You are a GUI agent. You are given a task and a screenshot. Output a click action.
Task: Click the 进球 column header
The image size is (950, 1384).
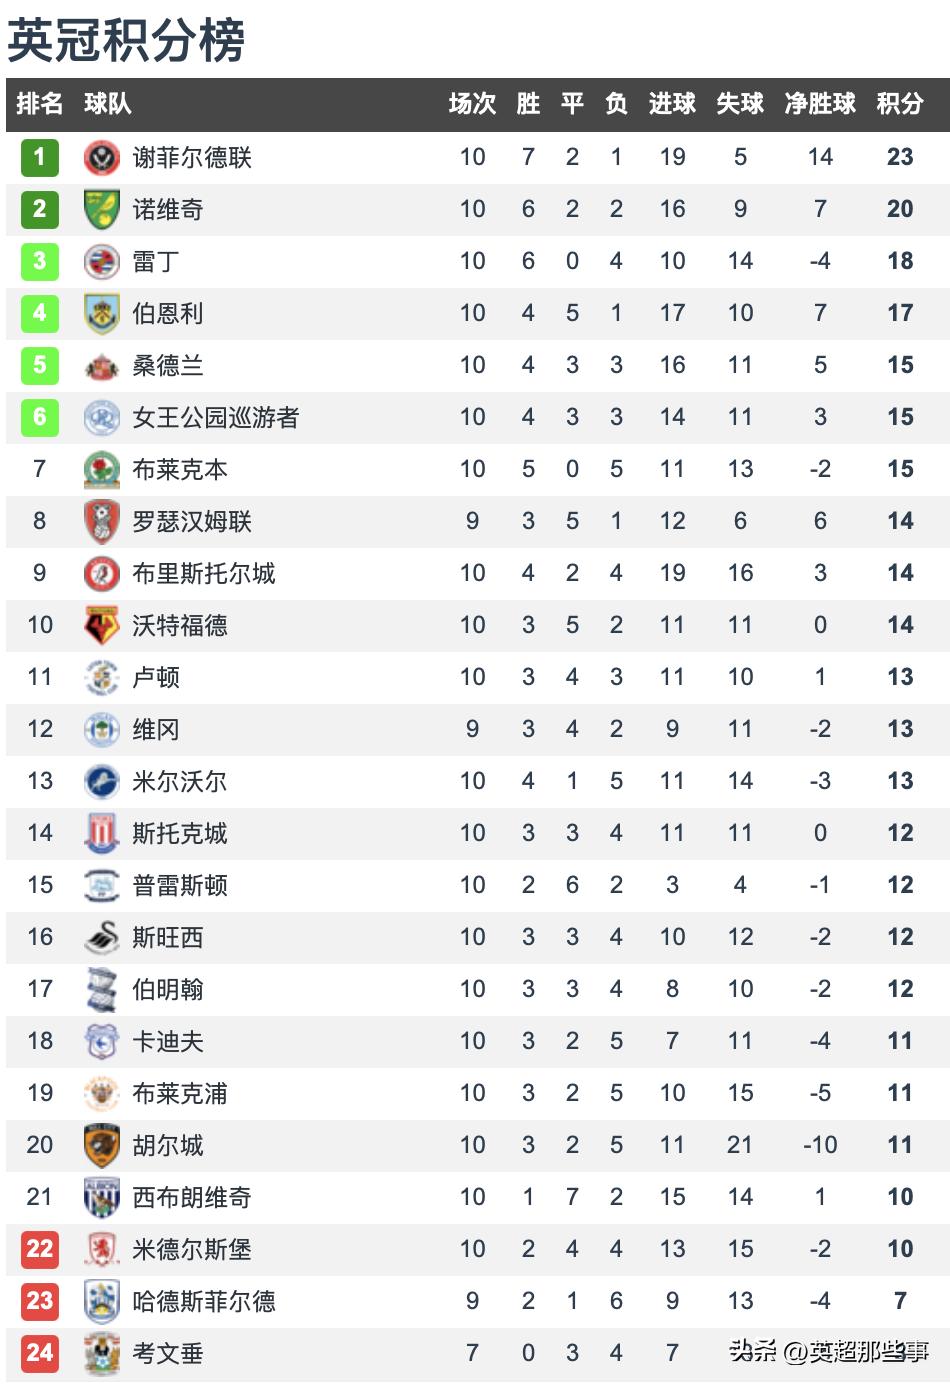click(672, 103)
